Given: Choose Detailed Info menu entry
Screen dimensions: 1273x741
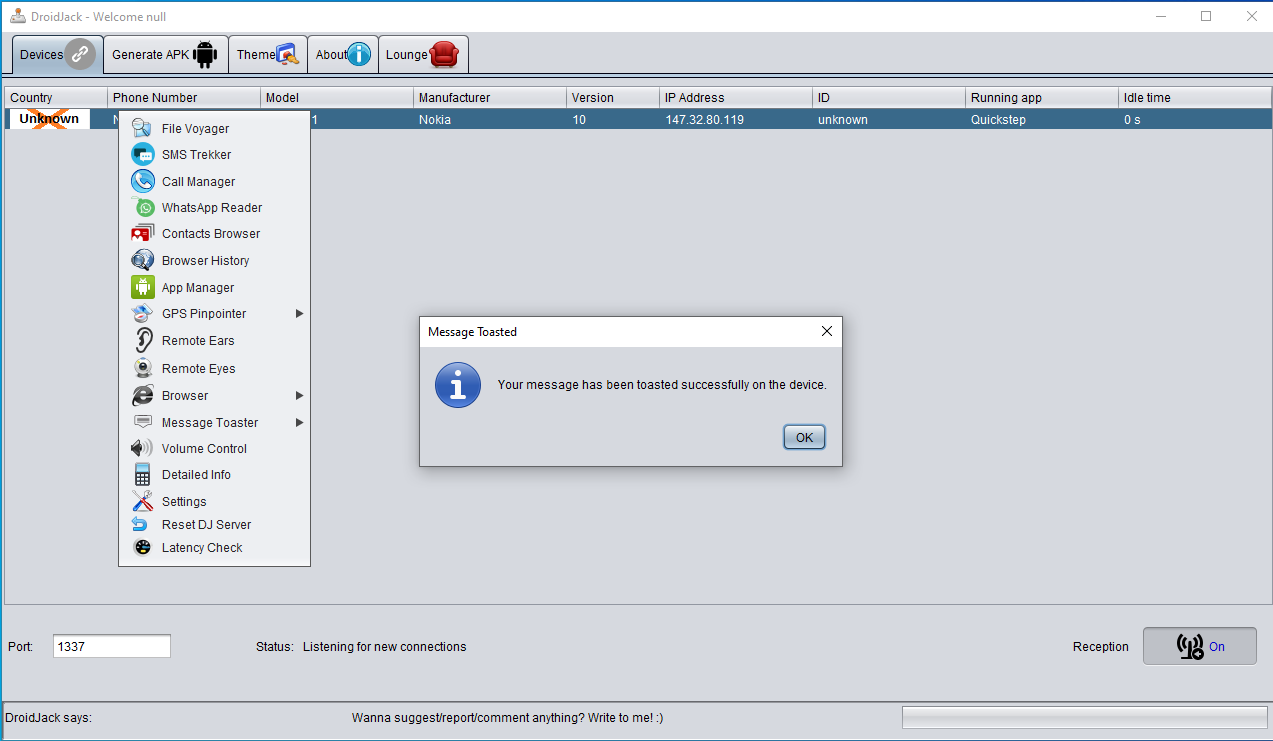Looking at the screenshot, I should (214, 474).
